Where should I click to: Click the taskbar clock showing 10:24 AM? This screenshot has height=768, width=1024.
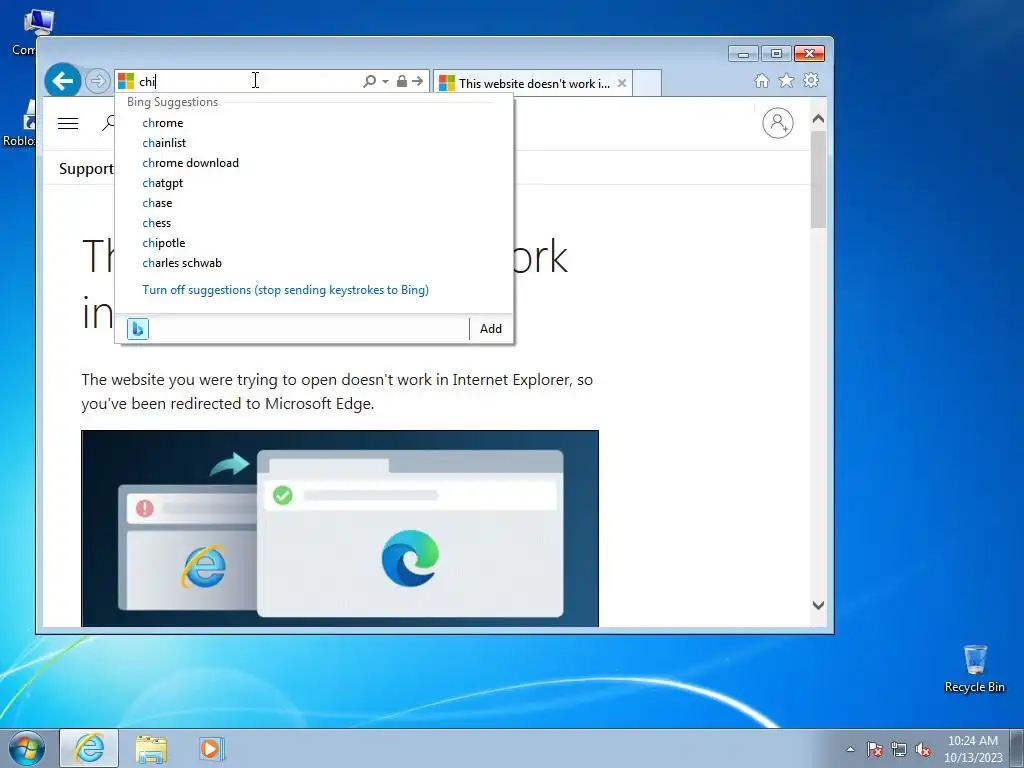point(973,749)
